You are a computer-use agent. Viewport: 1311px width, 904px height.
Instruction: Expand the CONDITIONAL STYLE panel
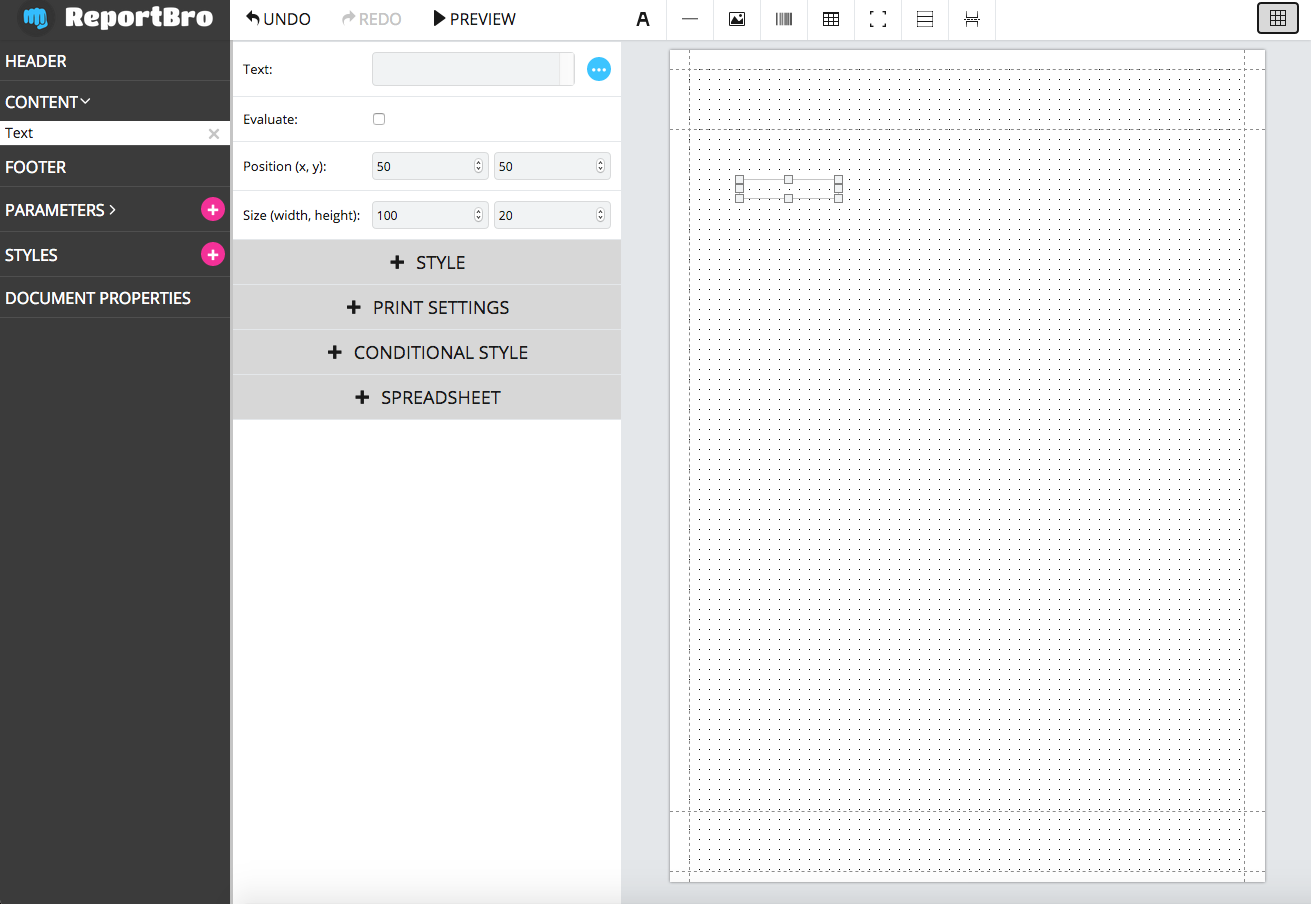(x=427, y=352)
